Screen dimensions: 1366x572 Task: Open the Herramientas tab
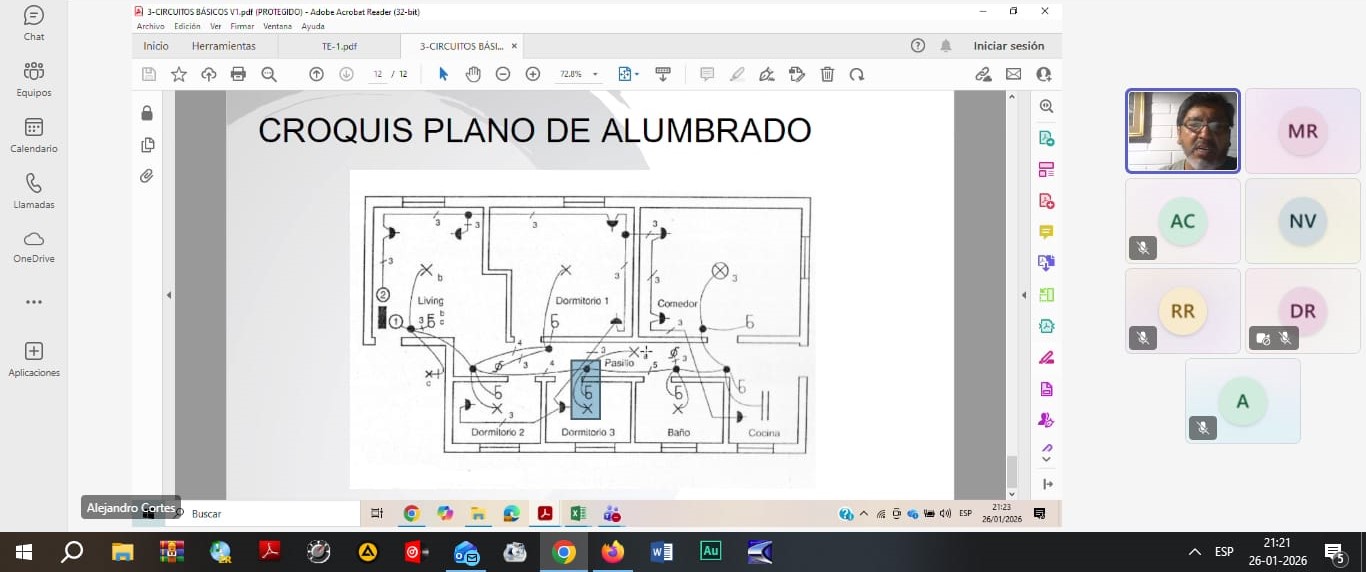tap(223, 46)
